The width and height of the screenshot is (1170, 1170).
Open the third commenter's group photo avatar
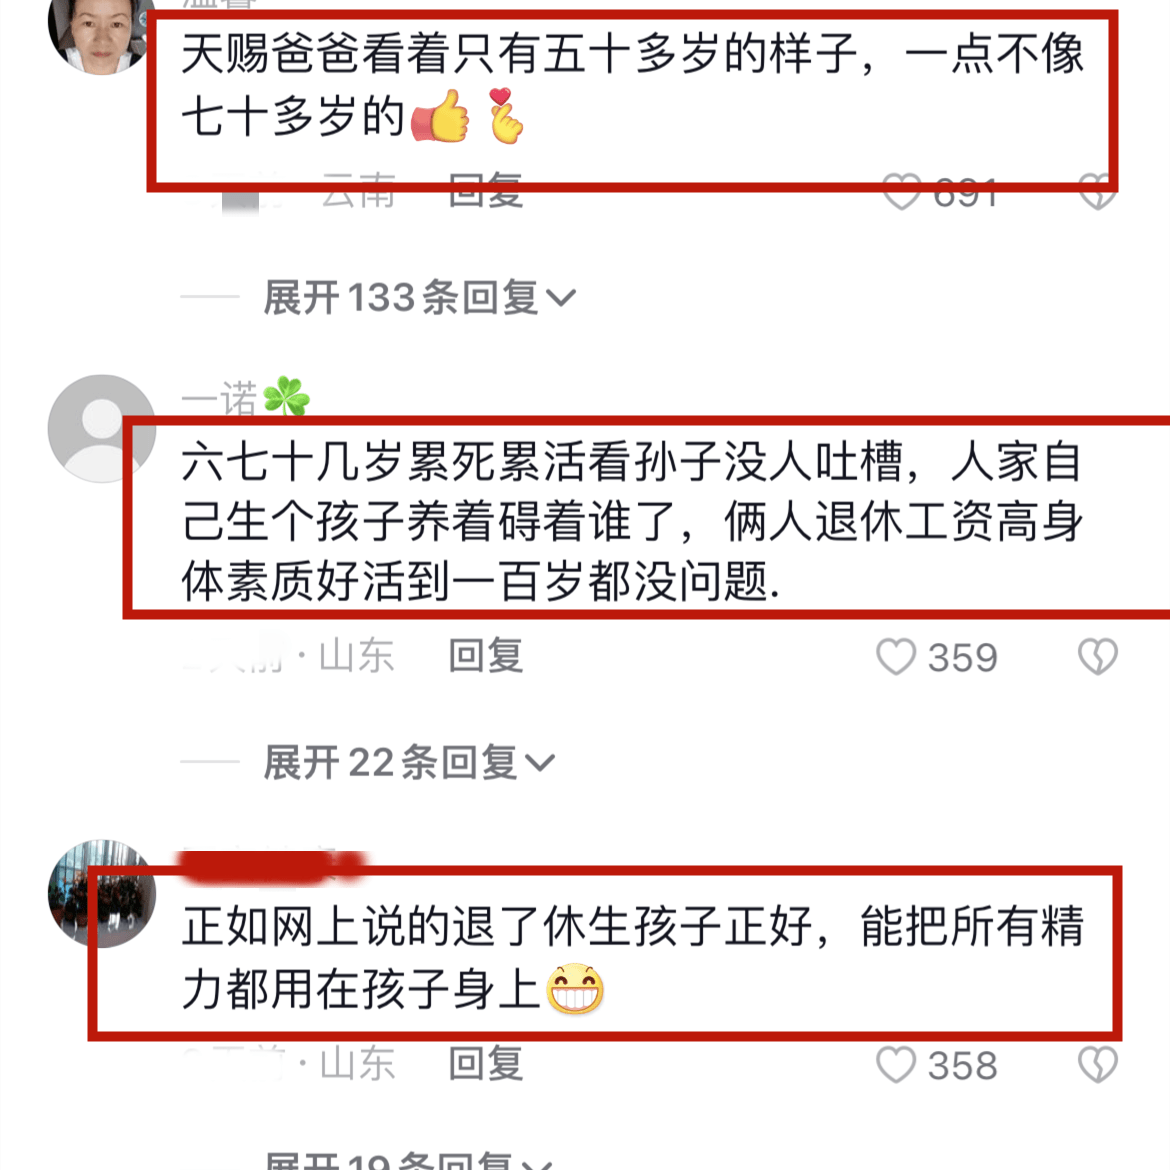(101, 893)
